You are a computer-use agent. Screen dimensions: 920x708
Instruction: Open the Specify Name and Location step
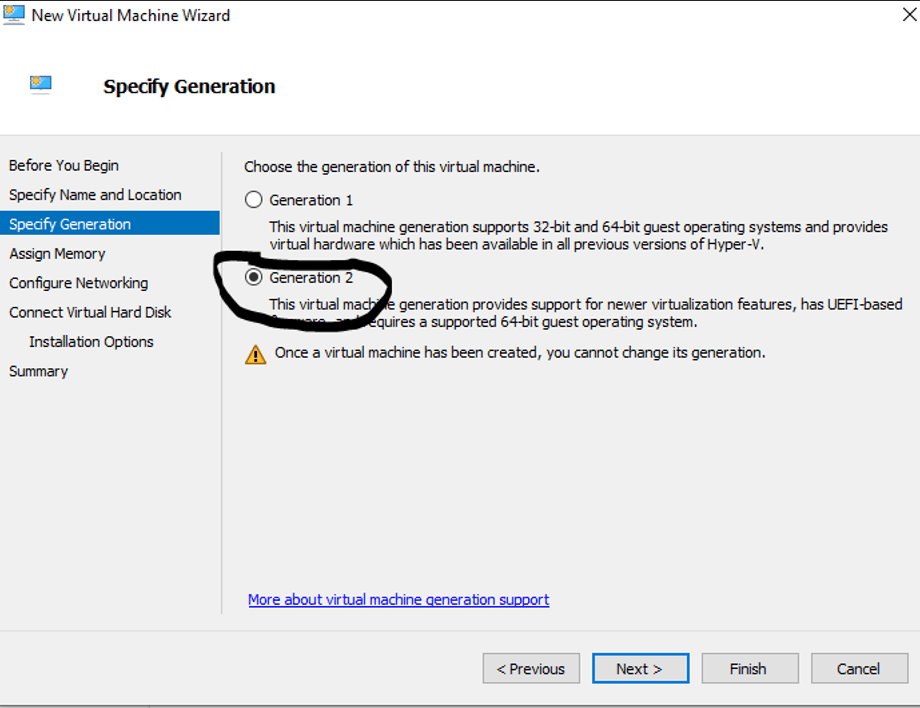coord(95,195)
